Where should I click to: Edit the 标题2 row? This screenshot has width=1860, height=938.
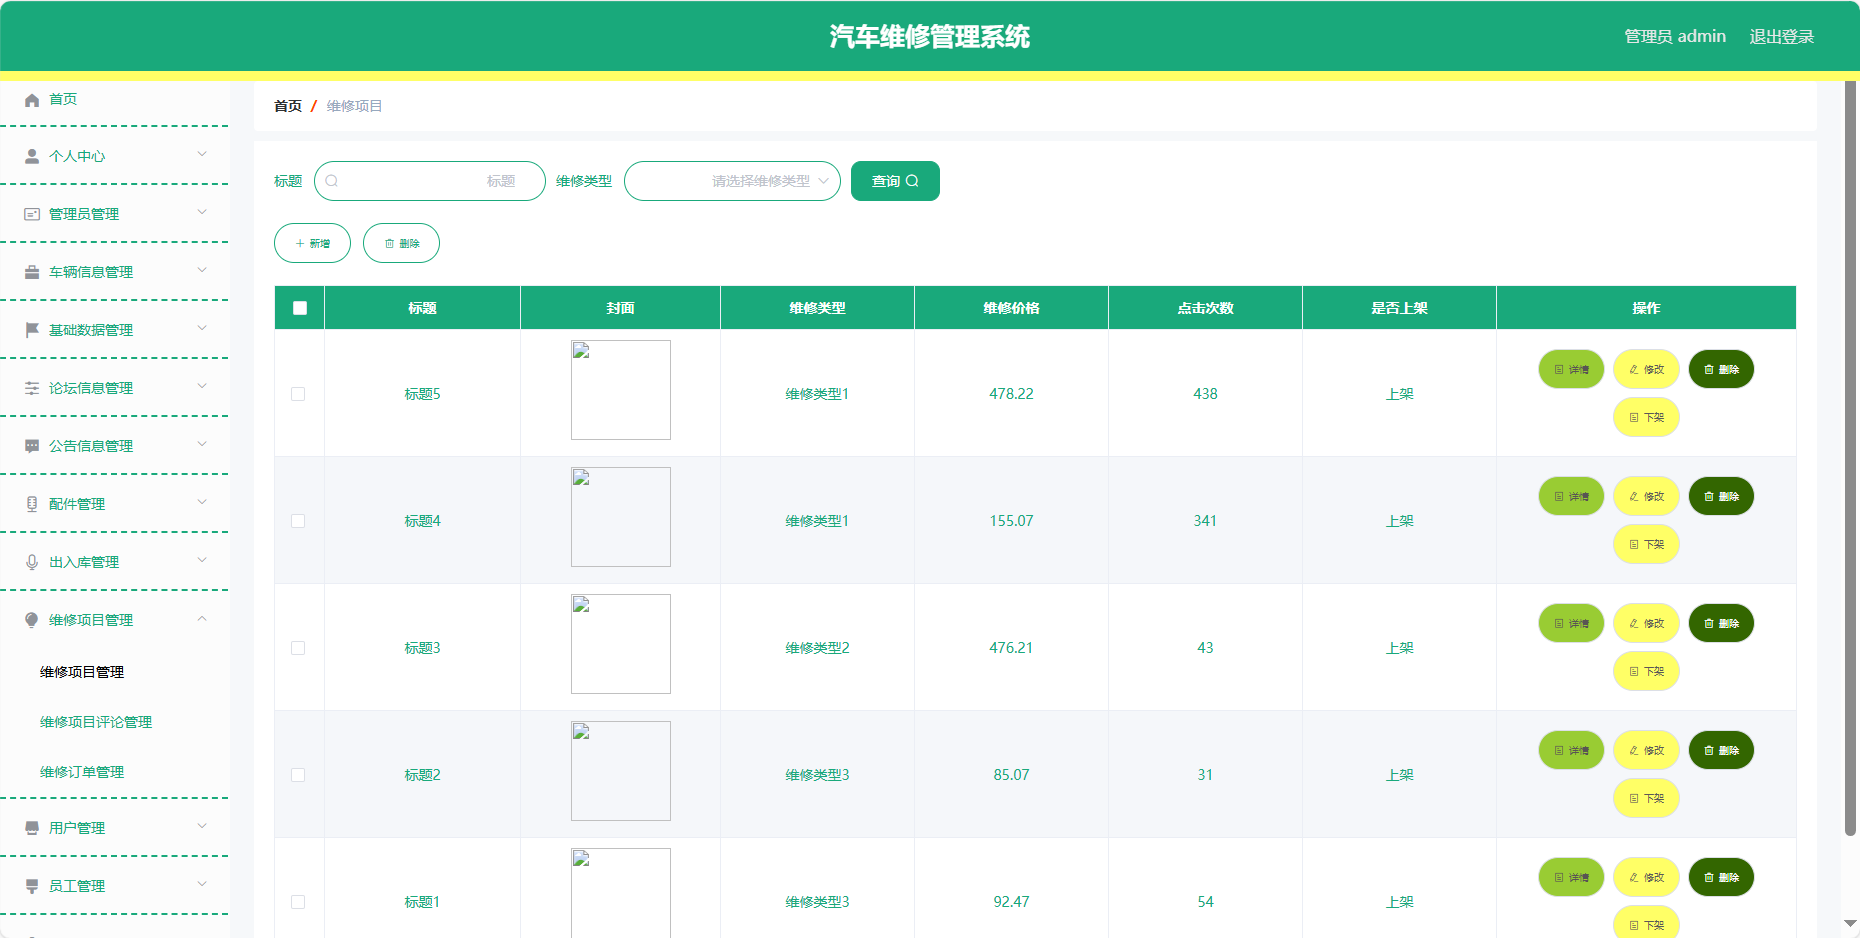1646,750
